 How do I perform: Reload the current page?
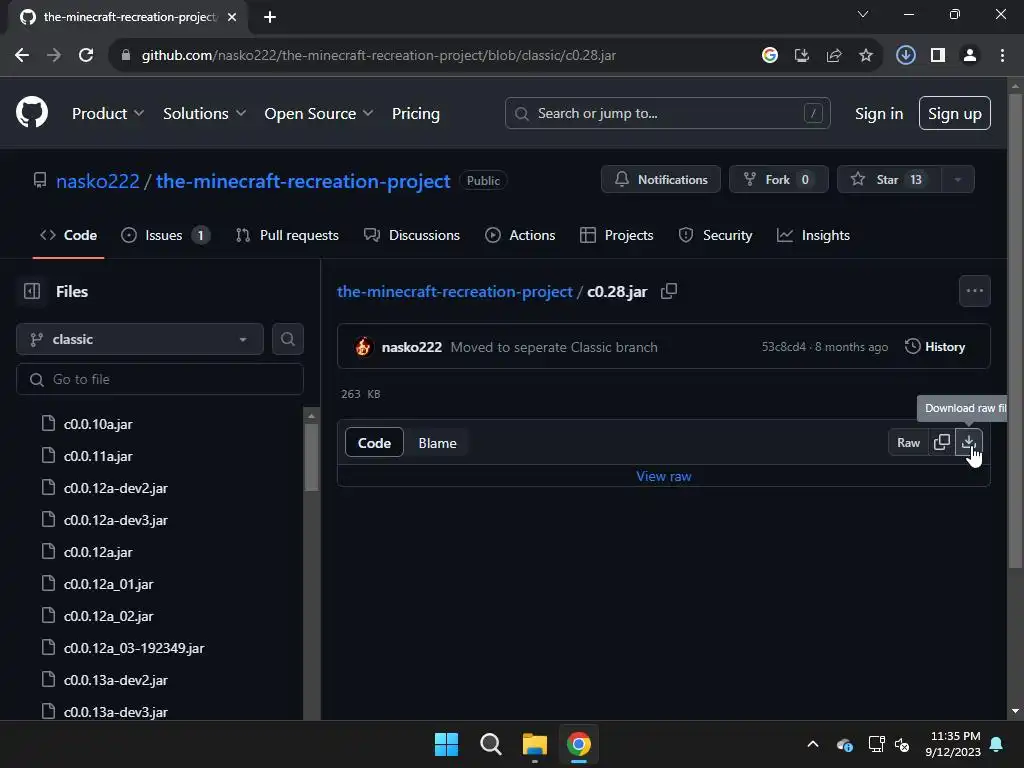[86, 55]
